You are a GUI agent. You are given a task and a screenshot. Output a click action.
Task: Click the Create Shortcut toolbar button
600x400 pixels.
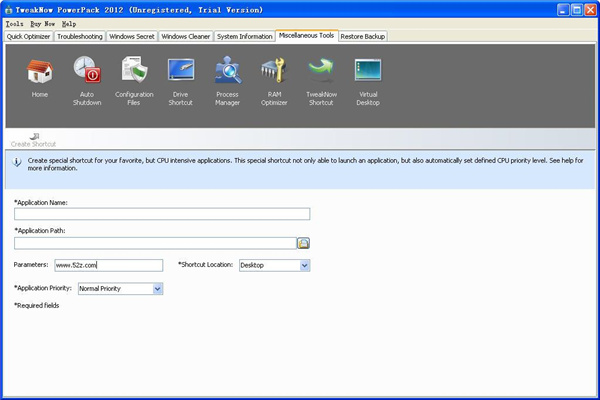(x=34, y=140)
